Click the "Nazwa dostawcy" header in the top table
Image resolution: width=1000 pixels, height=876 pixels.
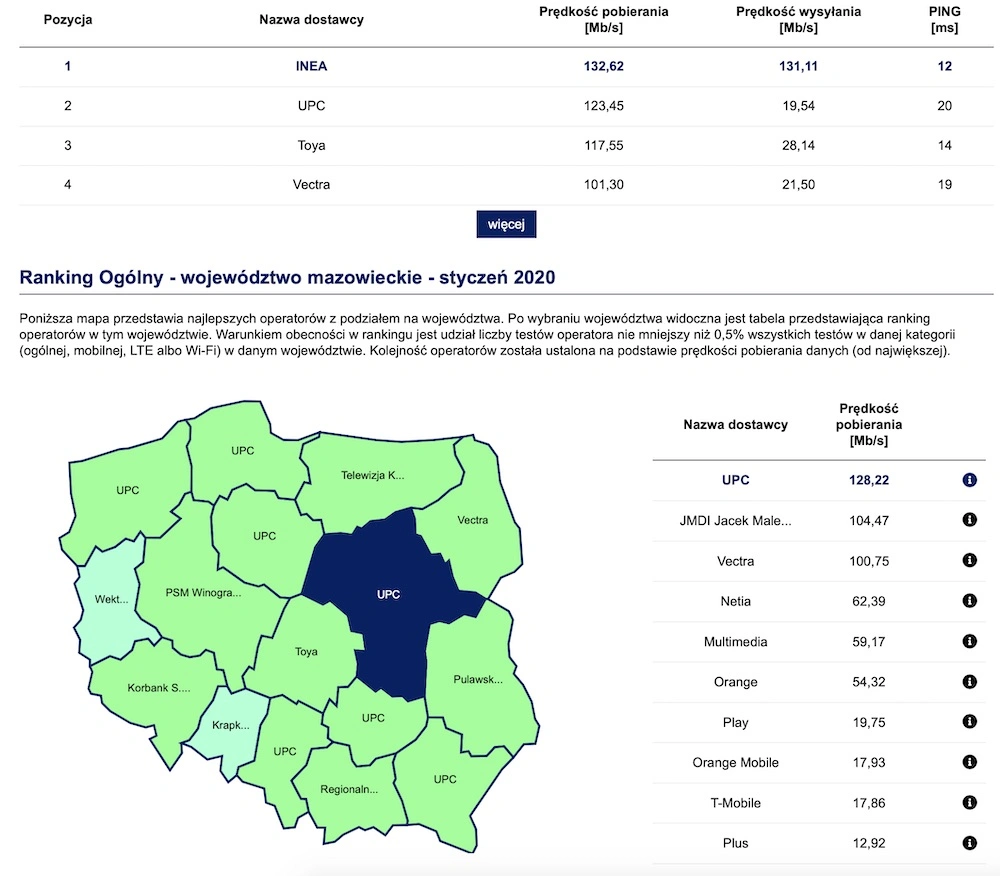coord(311,20)
